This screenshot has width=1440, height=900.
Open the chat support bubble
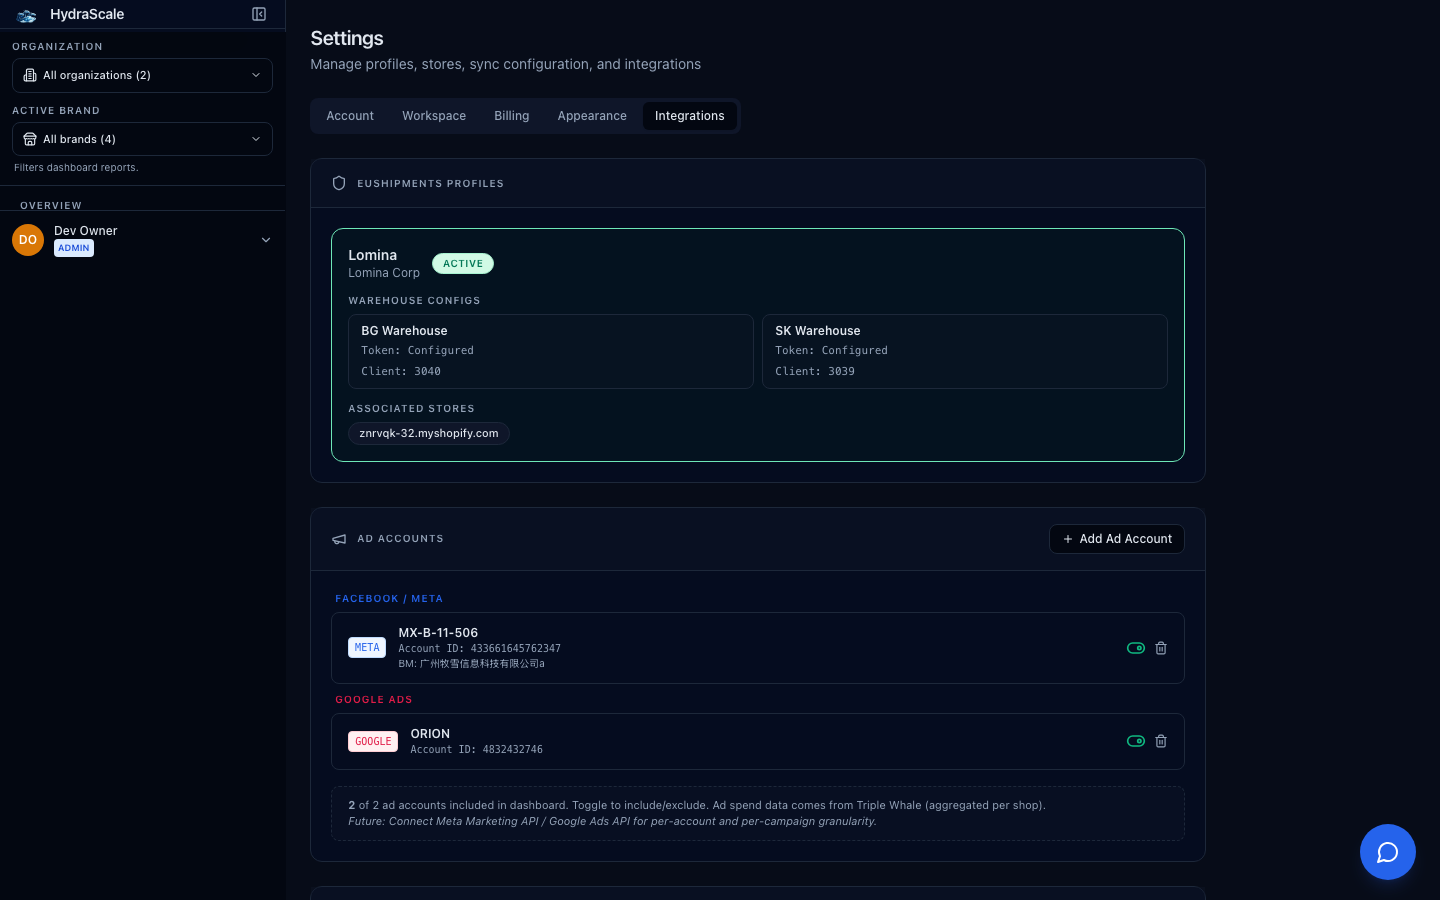(1388, 852)
